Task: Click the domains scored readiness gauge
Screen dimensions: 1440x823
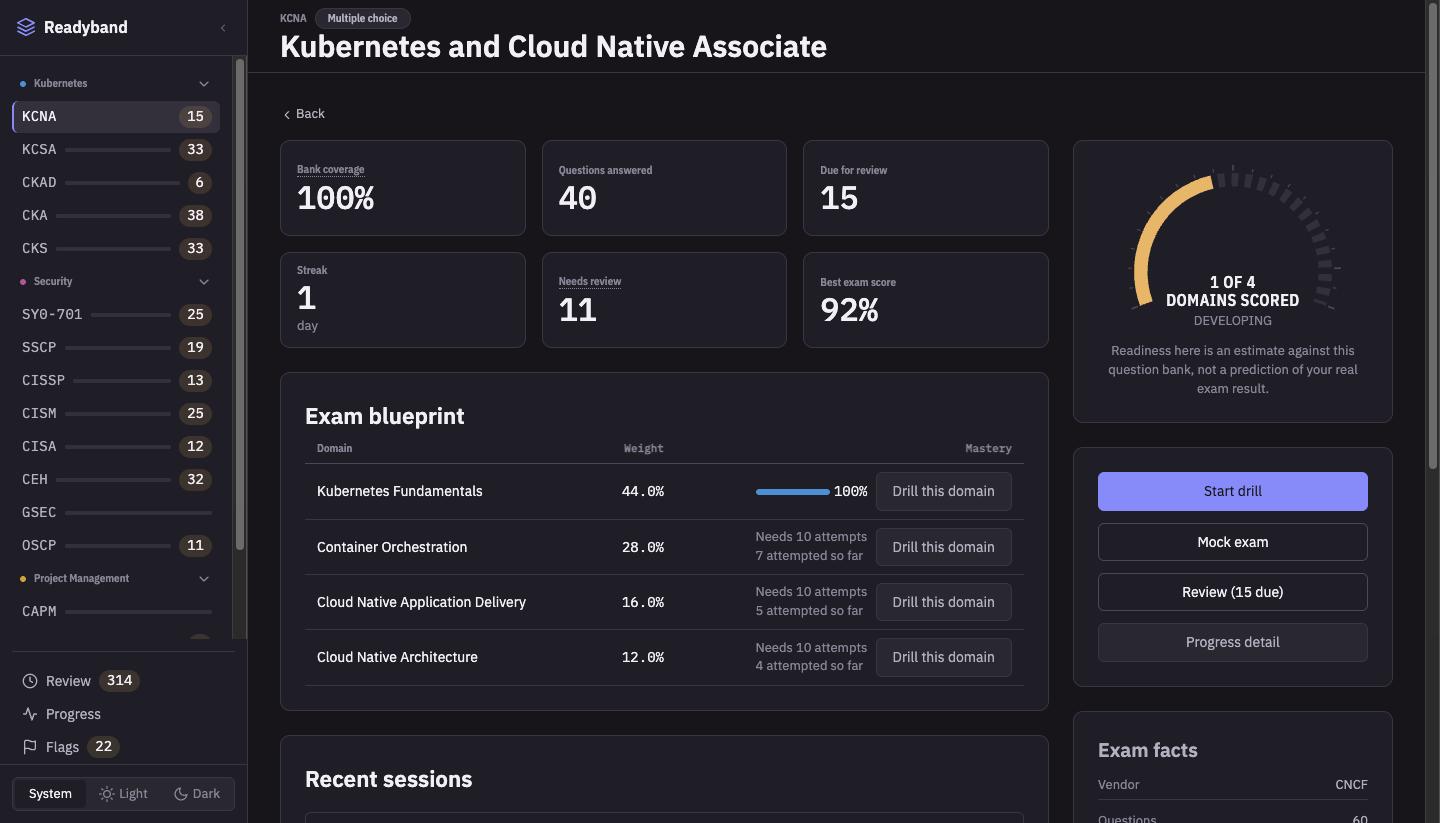Action: [1233, 240]
